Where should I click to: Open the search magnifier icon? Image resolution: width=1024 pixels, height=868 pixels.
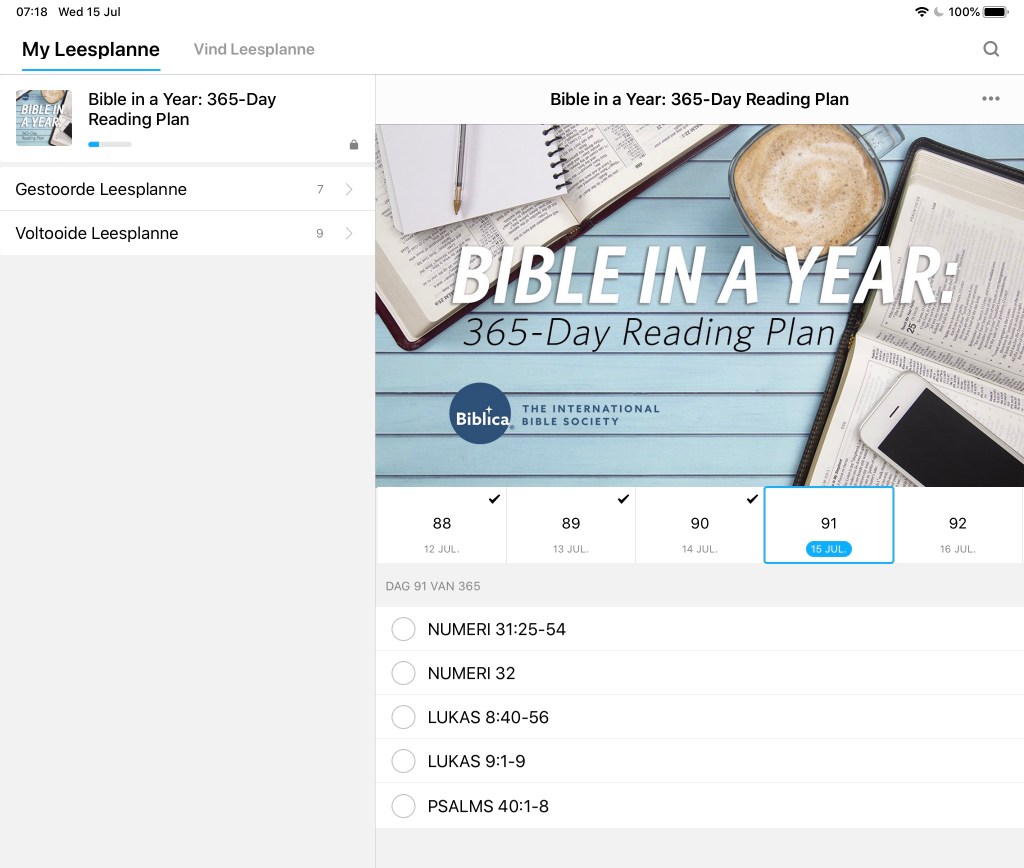[x=991, y=49]
